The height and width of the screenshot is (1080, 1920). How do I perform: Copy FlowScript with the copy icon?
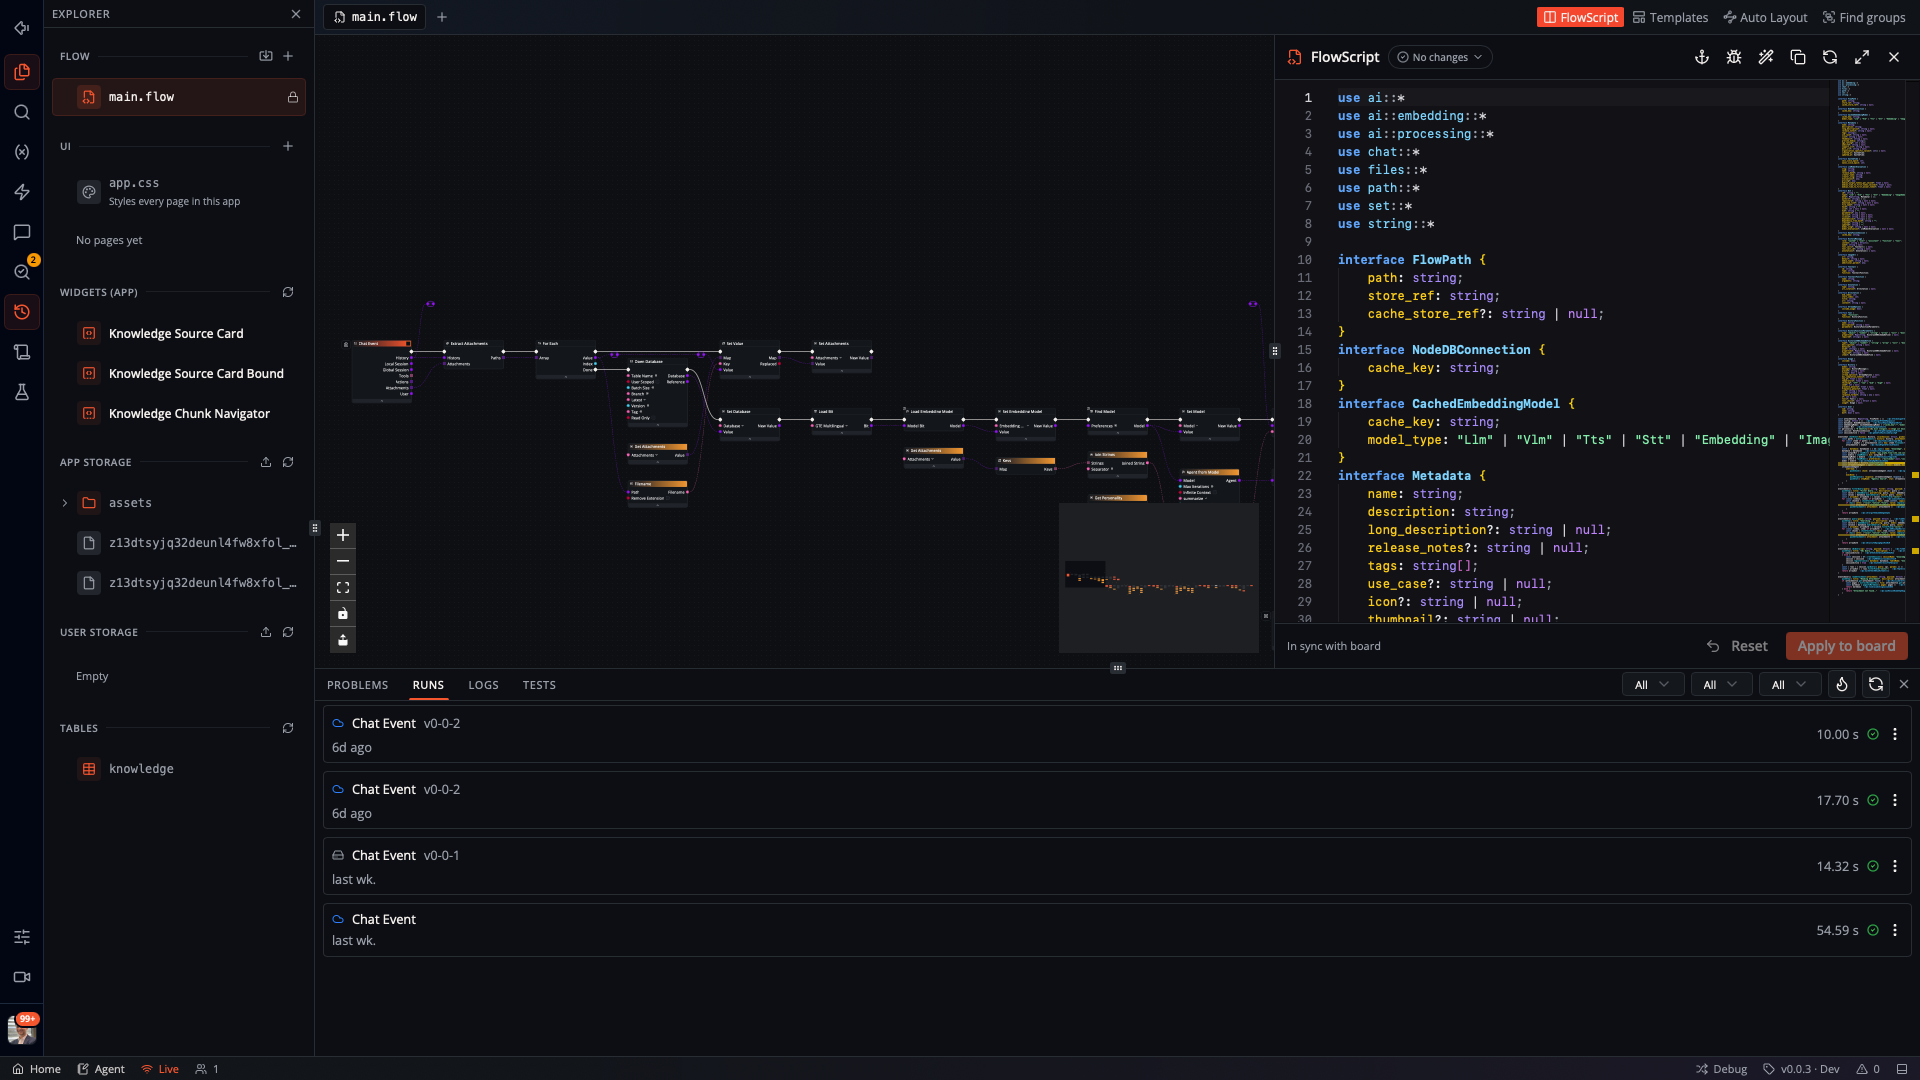click(1798, 57)
